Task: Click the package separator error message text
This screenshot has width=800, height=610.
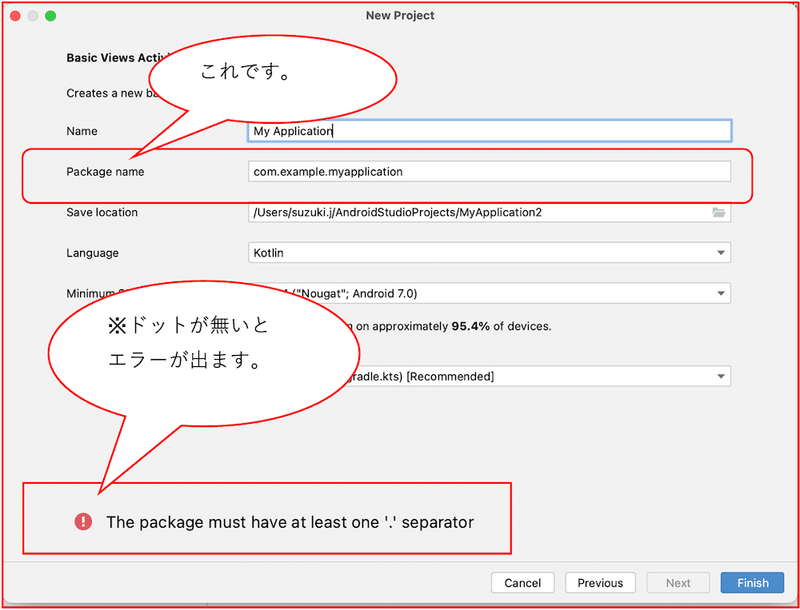Action: click(x=290, y=522)
